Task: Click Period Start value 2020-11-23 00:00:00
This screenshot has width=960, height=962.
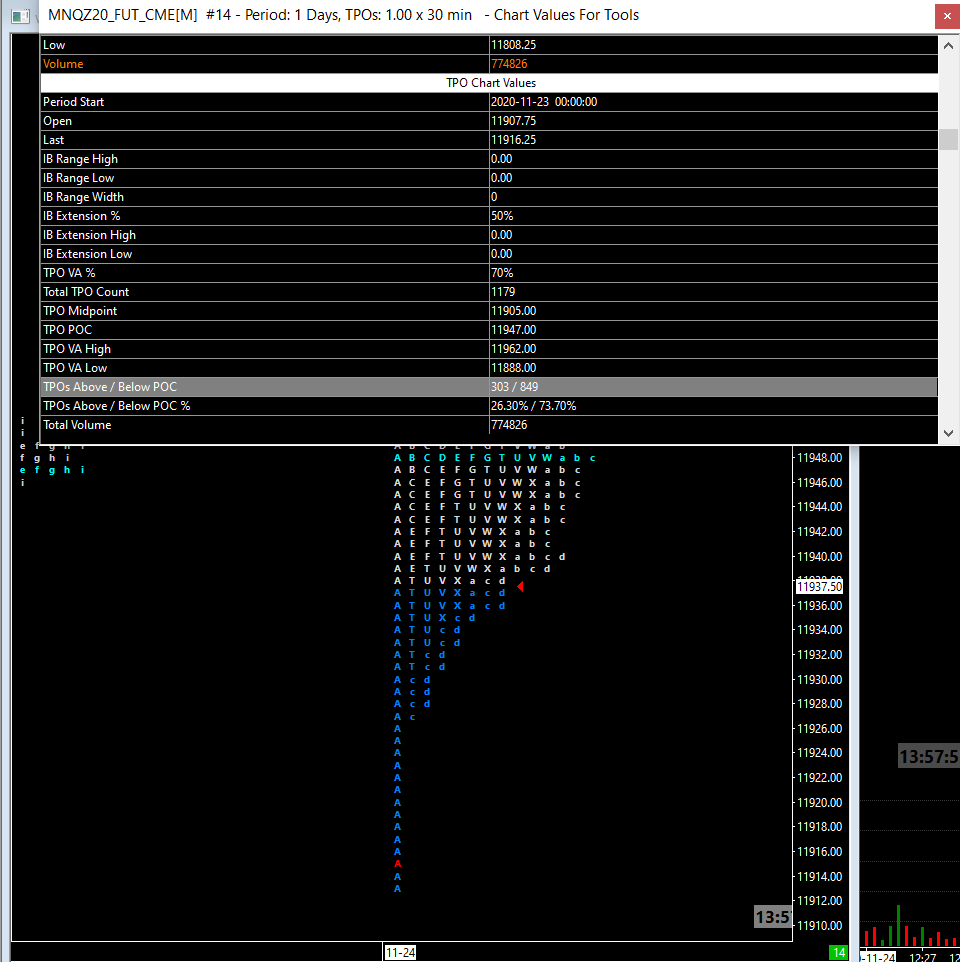Action: [544, 102]
